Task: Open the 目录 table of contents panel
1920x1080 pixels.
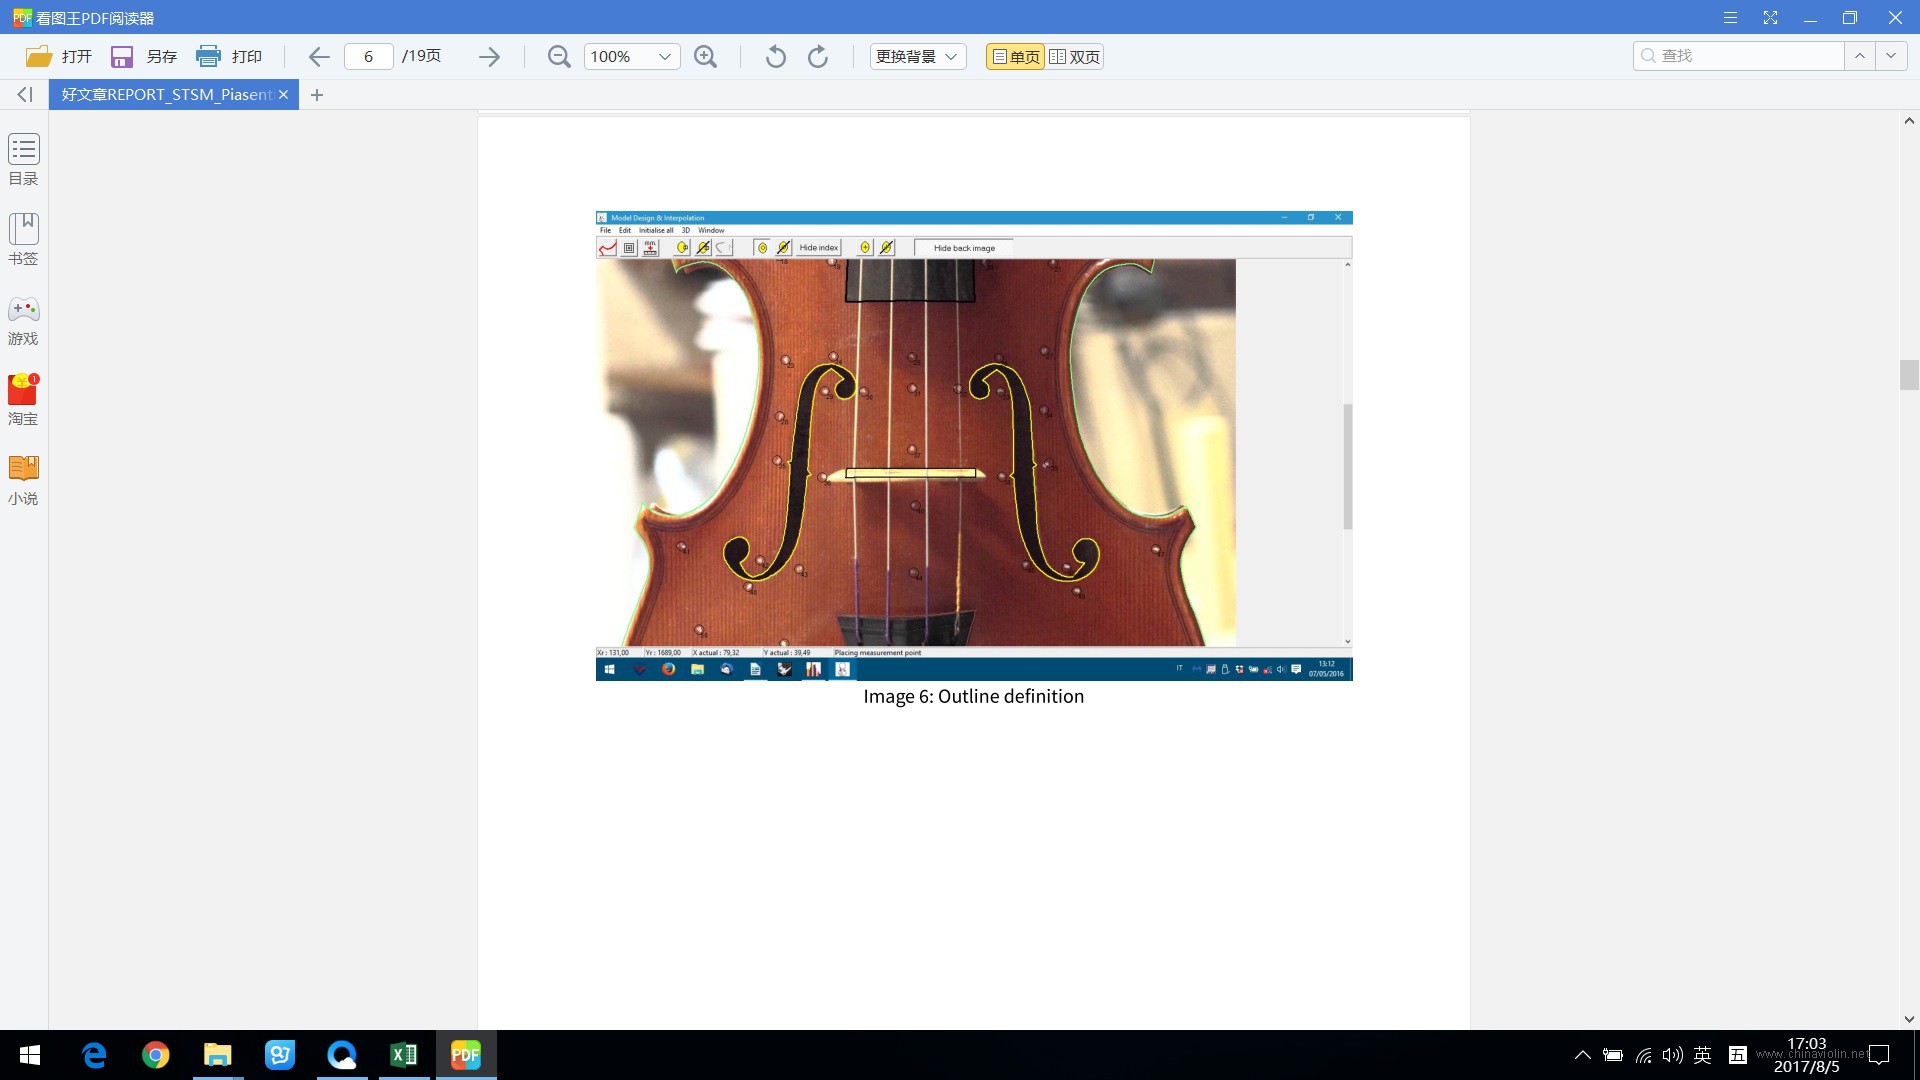Action: tap(24, 160)
